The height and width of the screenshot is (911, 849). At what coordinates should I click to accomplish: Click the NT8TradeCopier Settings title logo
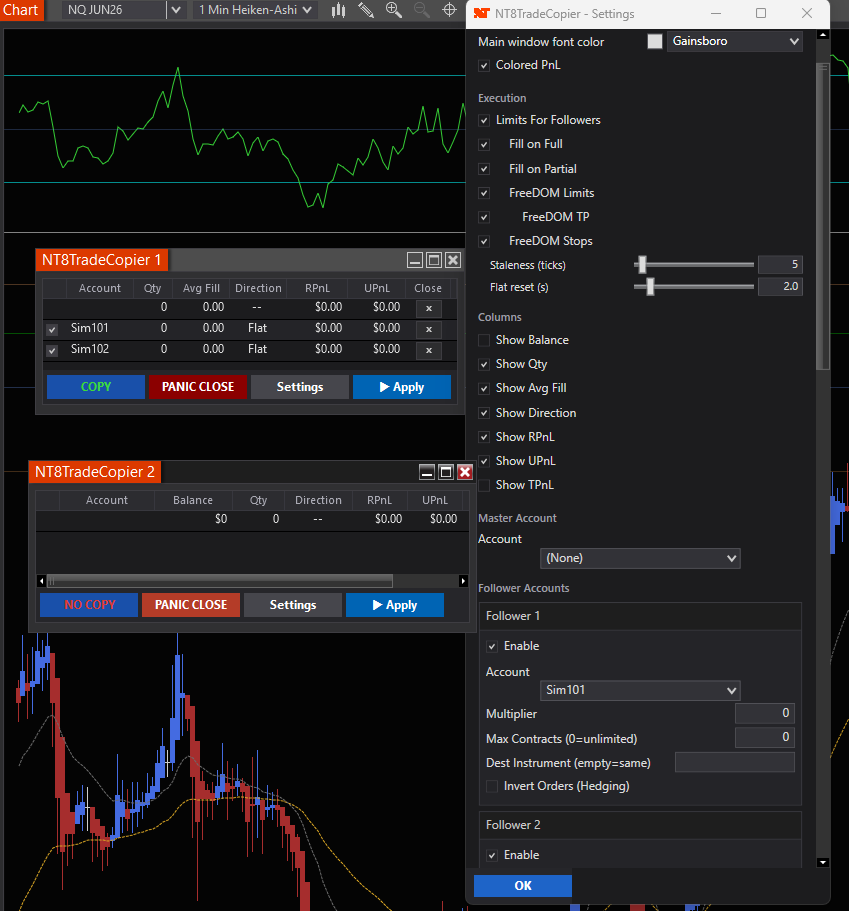[482, 13]
